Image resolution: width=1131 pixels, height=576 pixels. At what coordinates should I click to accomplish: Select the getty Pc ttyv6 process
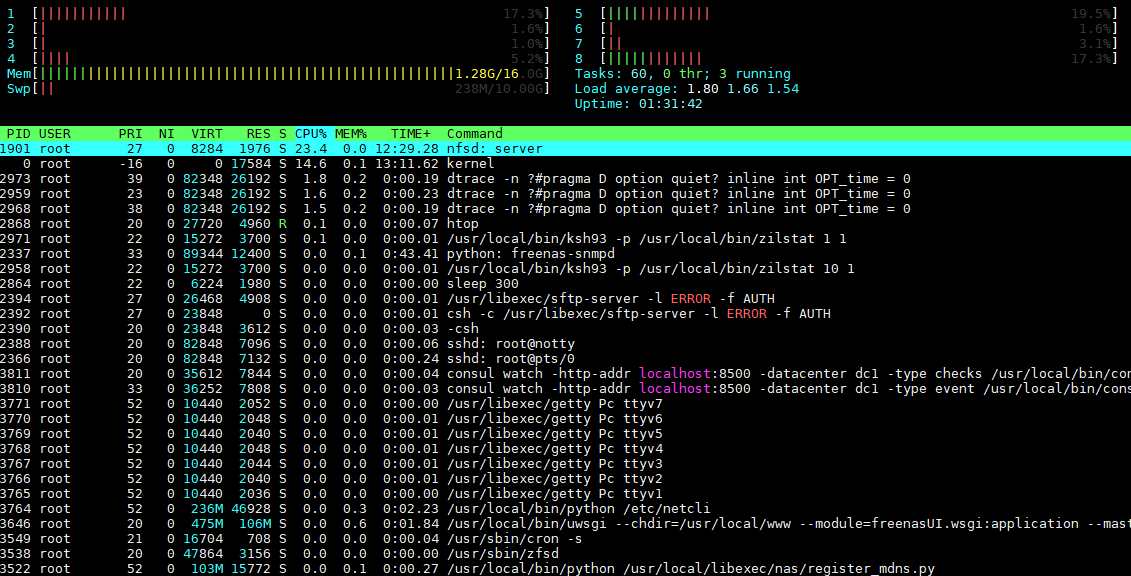click(x=566, y=419)
